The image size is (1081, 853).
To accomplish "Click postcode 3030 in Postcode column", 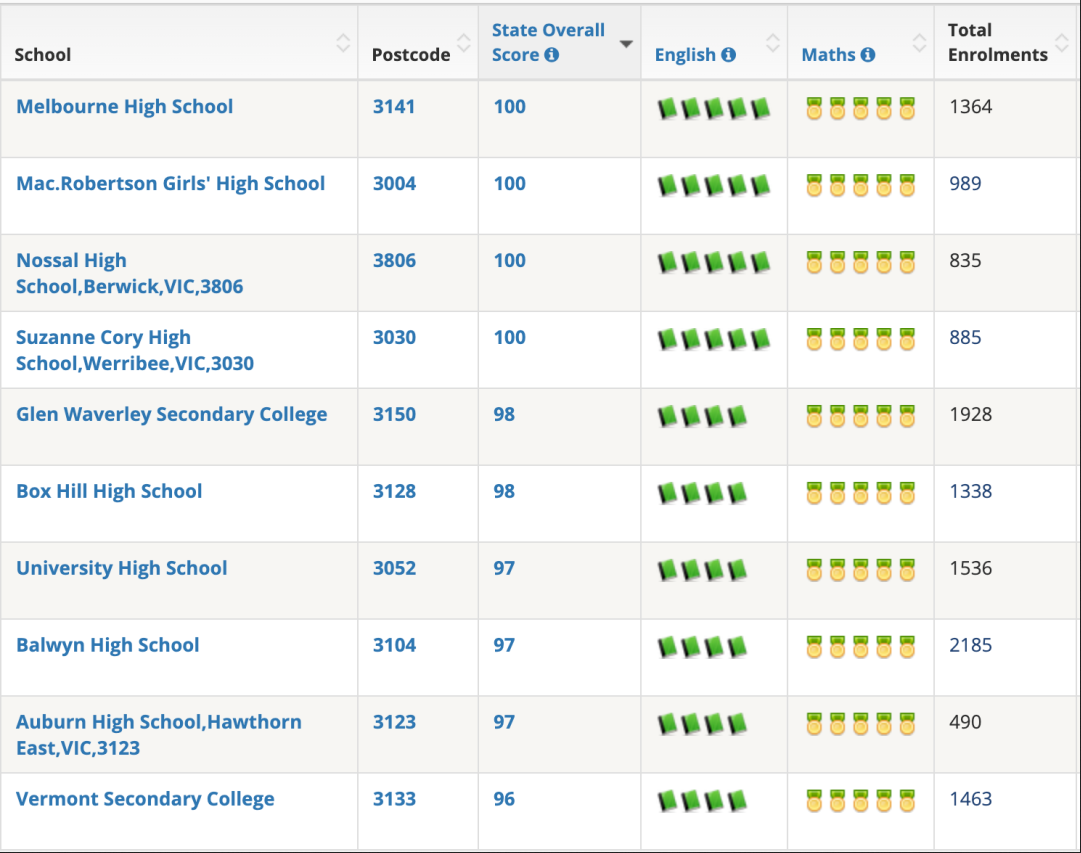I will pos(394,337).
